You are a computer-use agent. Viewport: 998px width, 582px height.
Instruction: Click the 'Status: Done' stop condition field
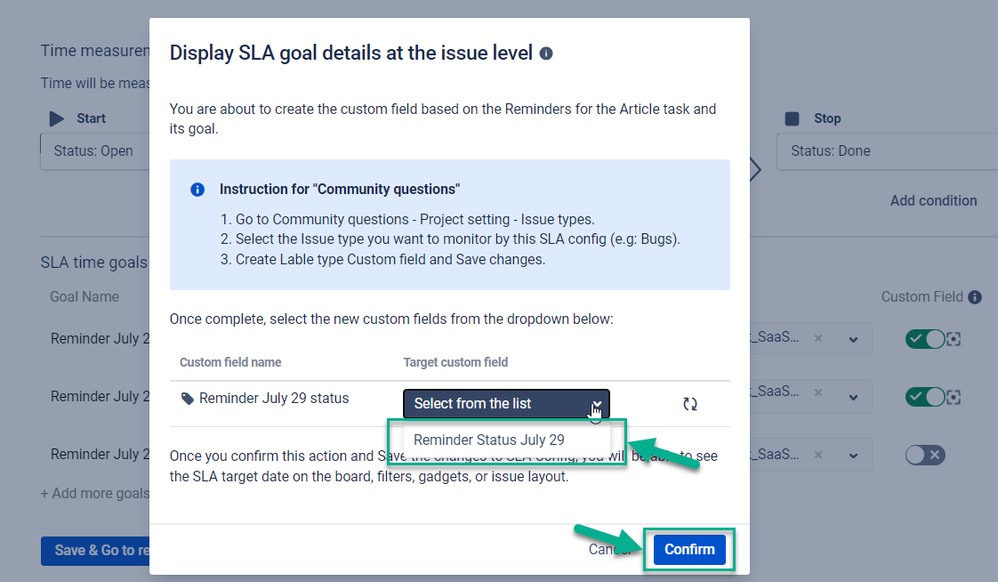click(887, 151)
